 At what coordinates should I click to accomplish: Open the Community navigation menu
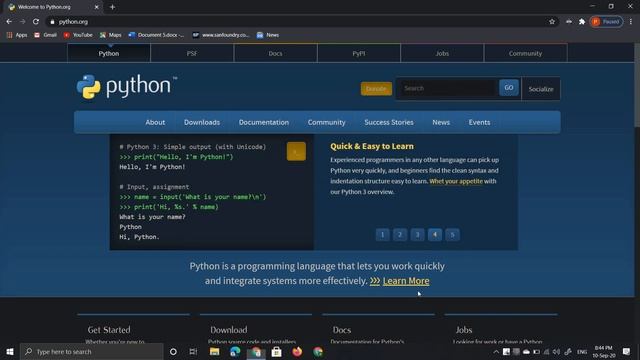(x=327, y=122)
